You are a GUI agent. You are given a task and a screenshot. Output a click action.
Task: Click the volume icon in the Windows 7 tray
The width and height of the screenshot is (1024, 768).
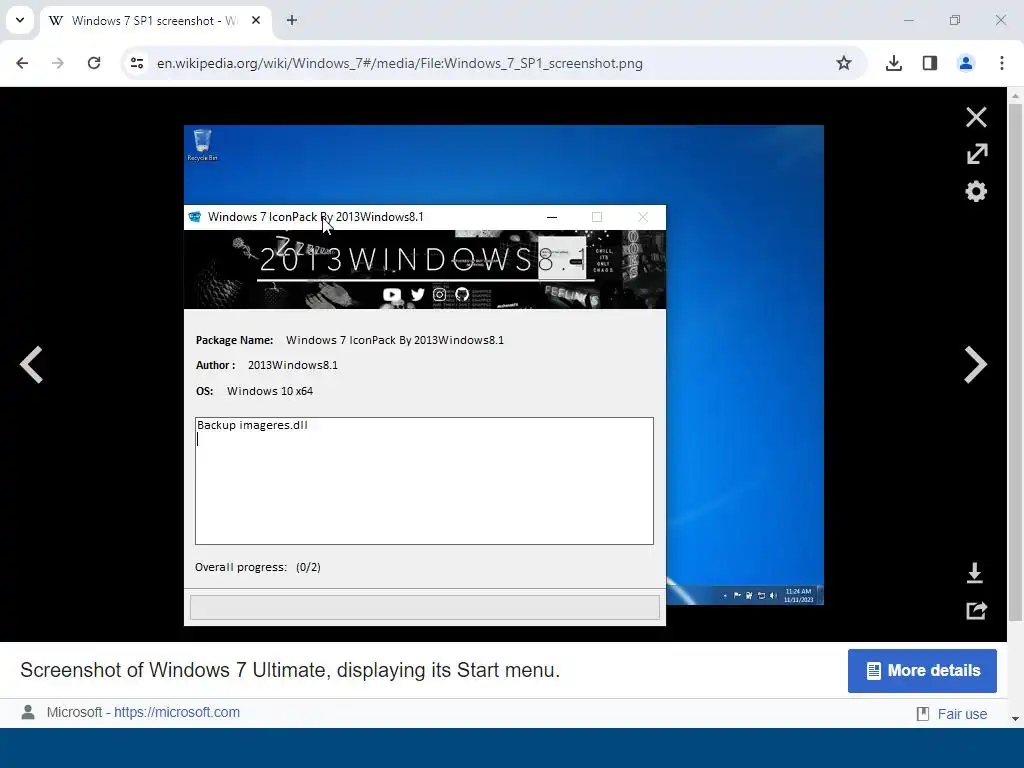(773, 596)
